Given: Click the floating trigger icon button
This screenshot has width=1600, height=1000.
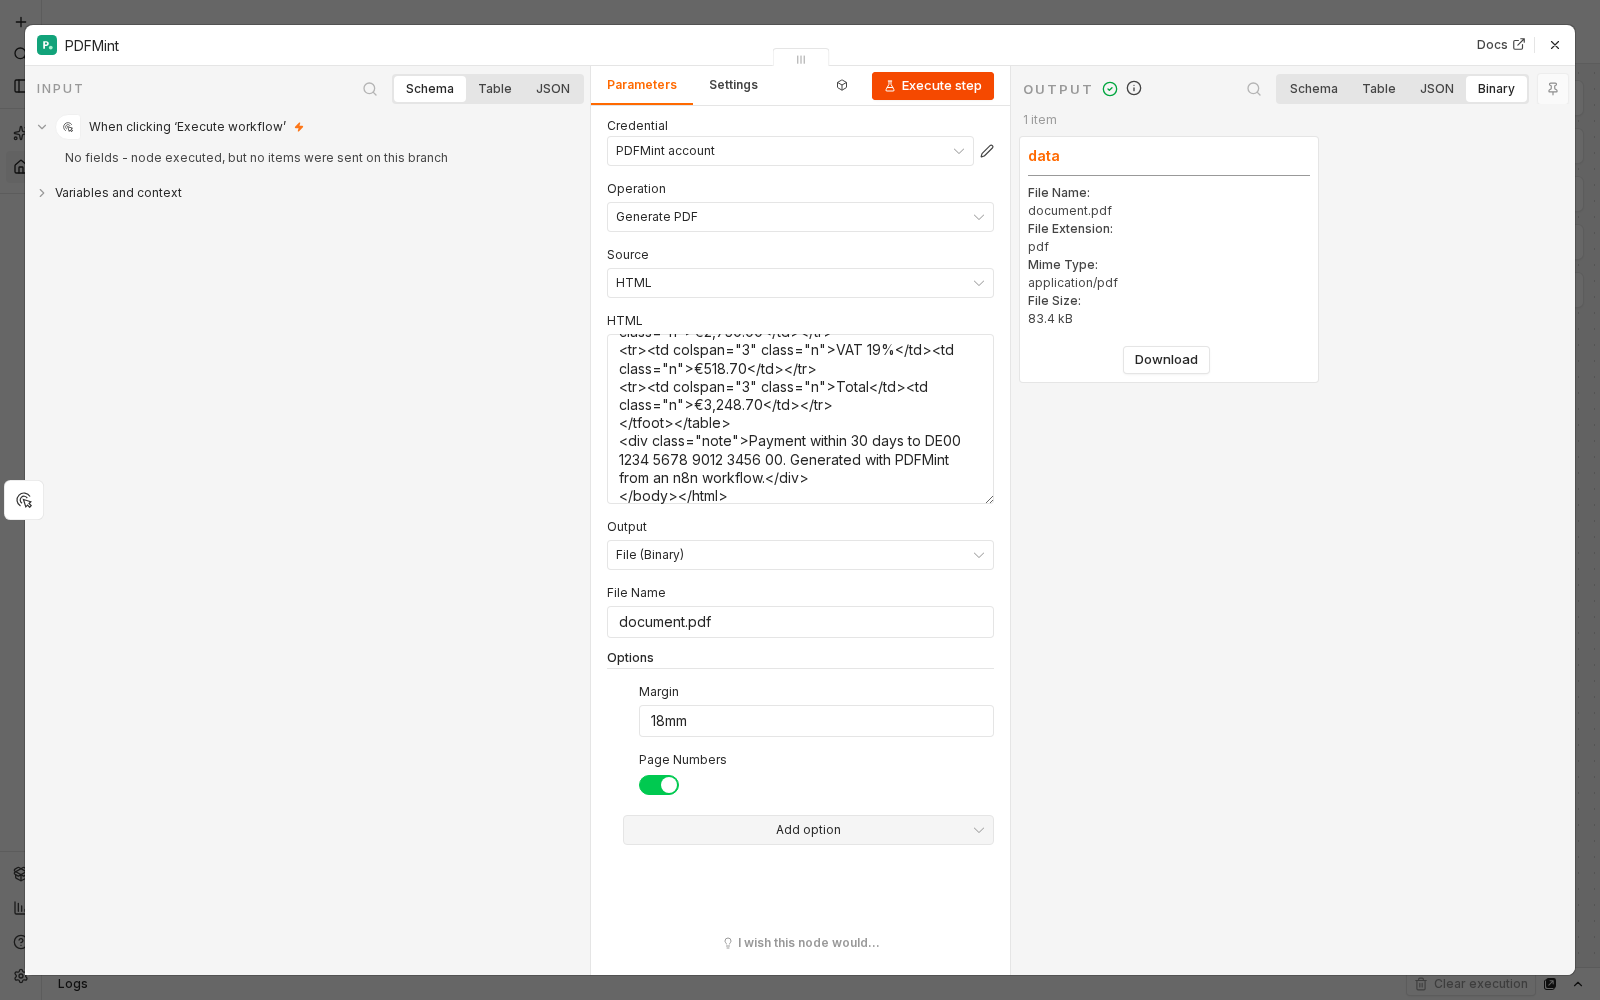Looking at the screenshot, I should pyautogui.click(x=24, y=500).
